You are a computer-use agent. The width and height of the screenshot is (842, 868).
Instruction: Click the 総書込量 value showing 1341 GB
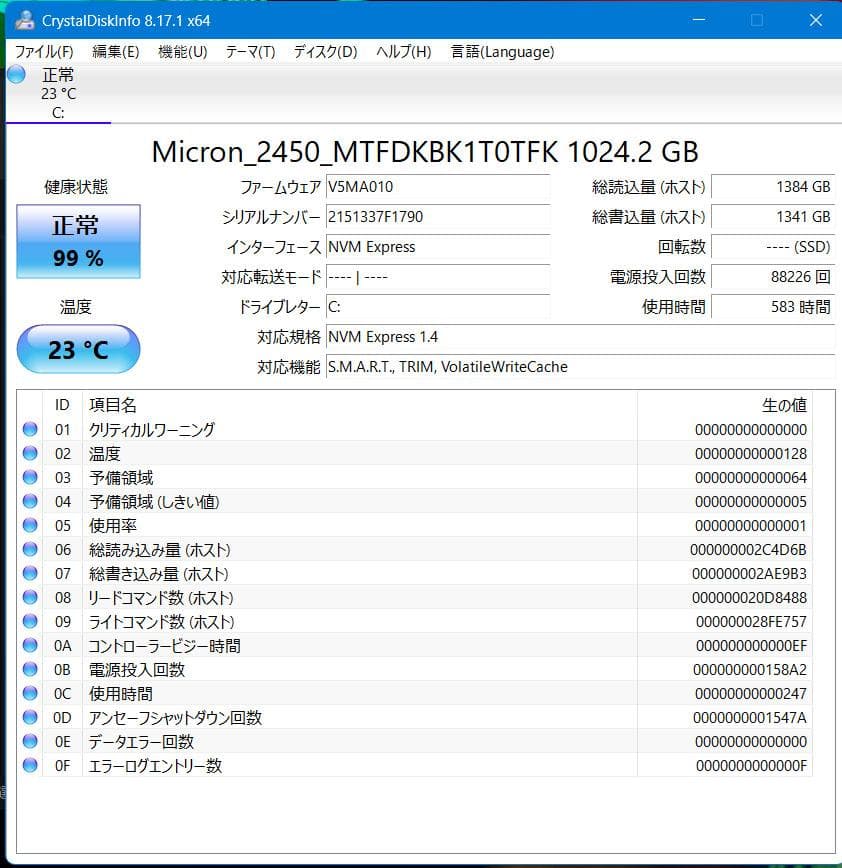pos(775,217)
